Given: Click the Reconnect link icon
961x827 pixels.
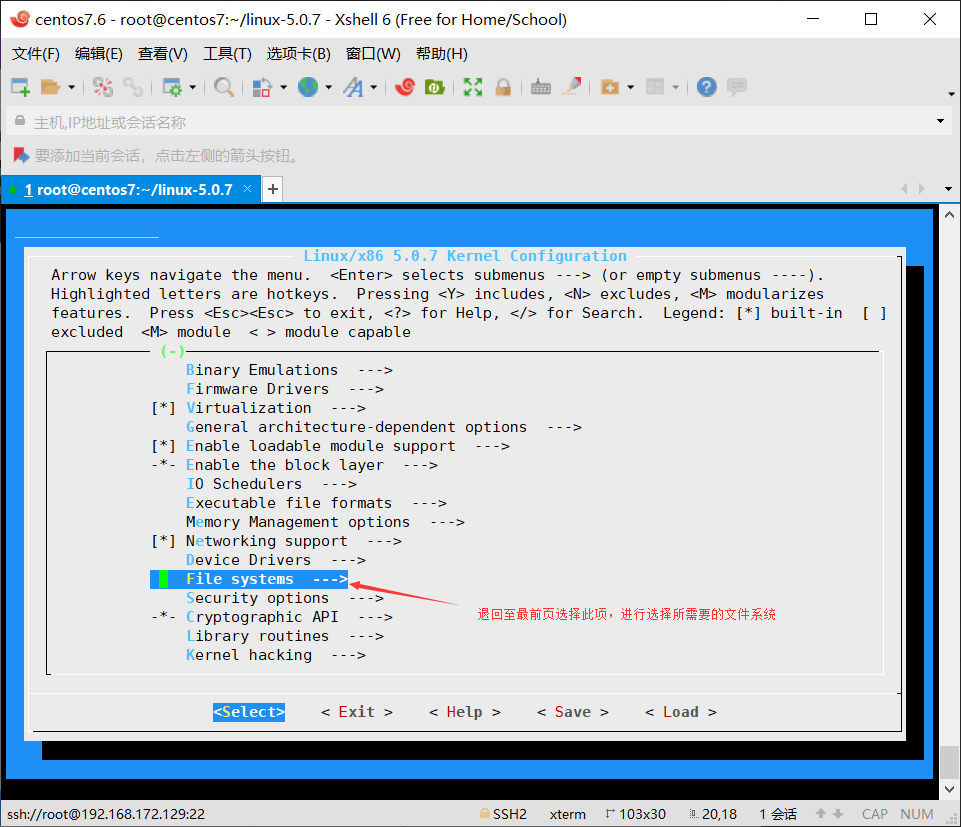Looking at the screenshot, I should 133,87.
